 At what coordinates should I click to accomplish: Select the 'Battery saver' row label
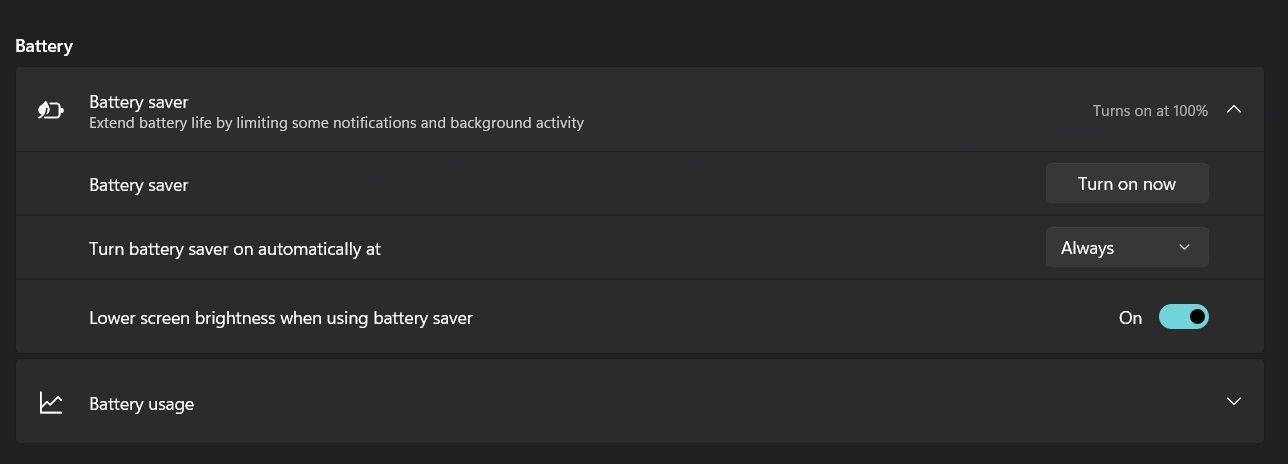point(138,185)
